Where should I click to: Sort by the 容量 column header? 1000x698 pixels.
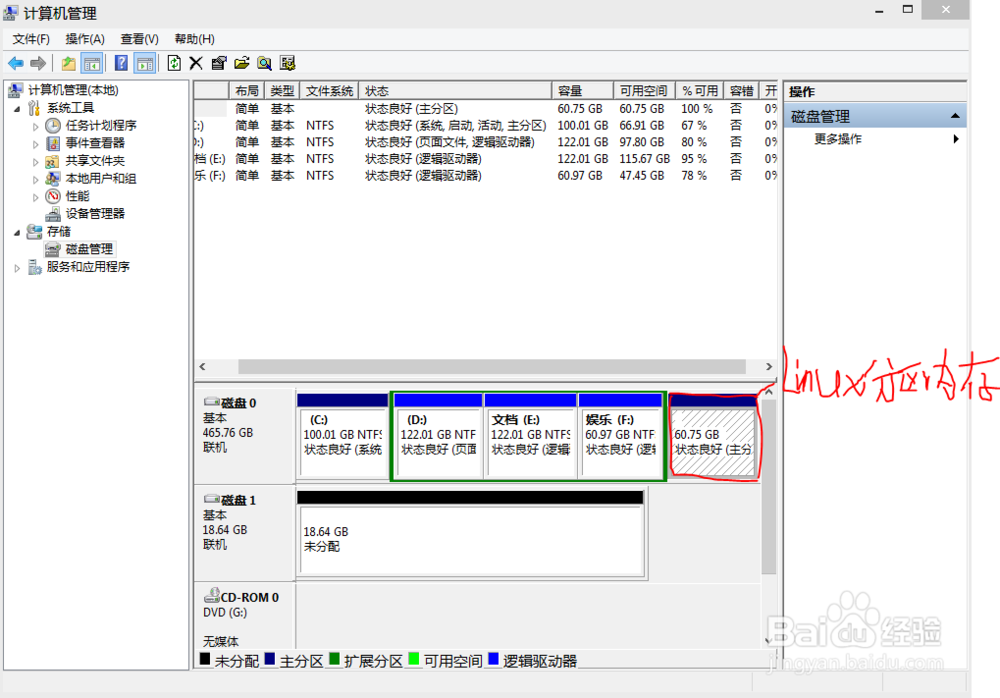[583, 91]
